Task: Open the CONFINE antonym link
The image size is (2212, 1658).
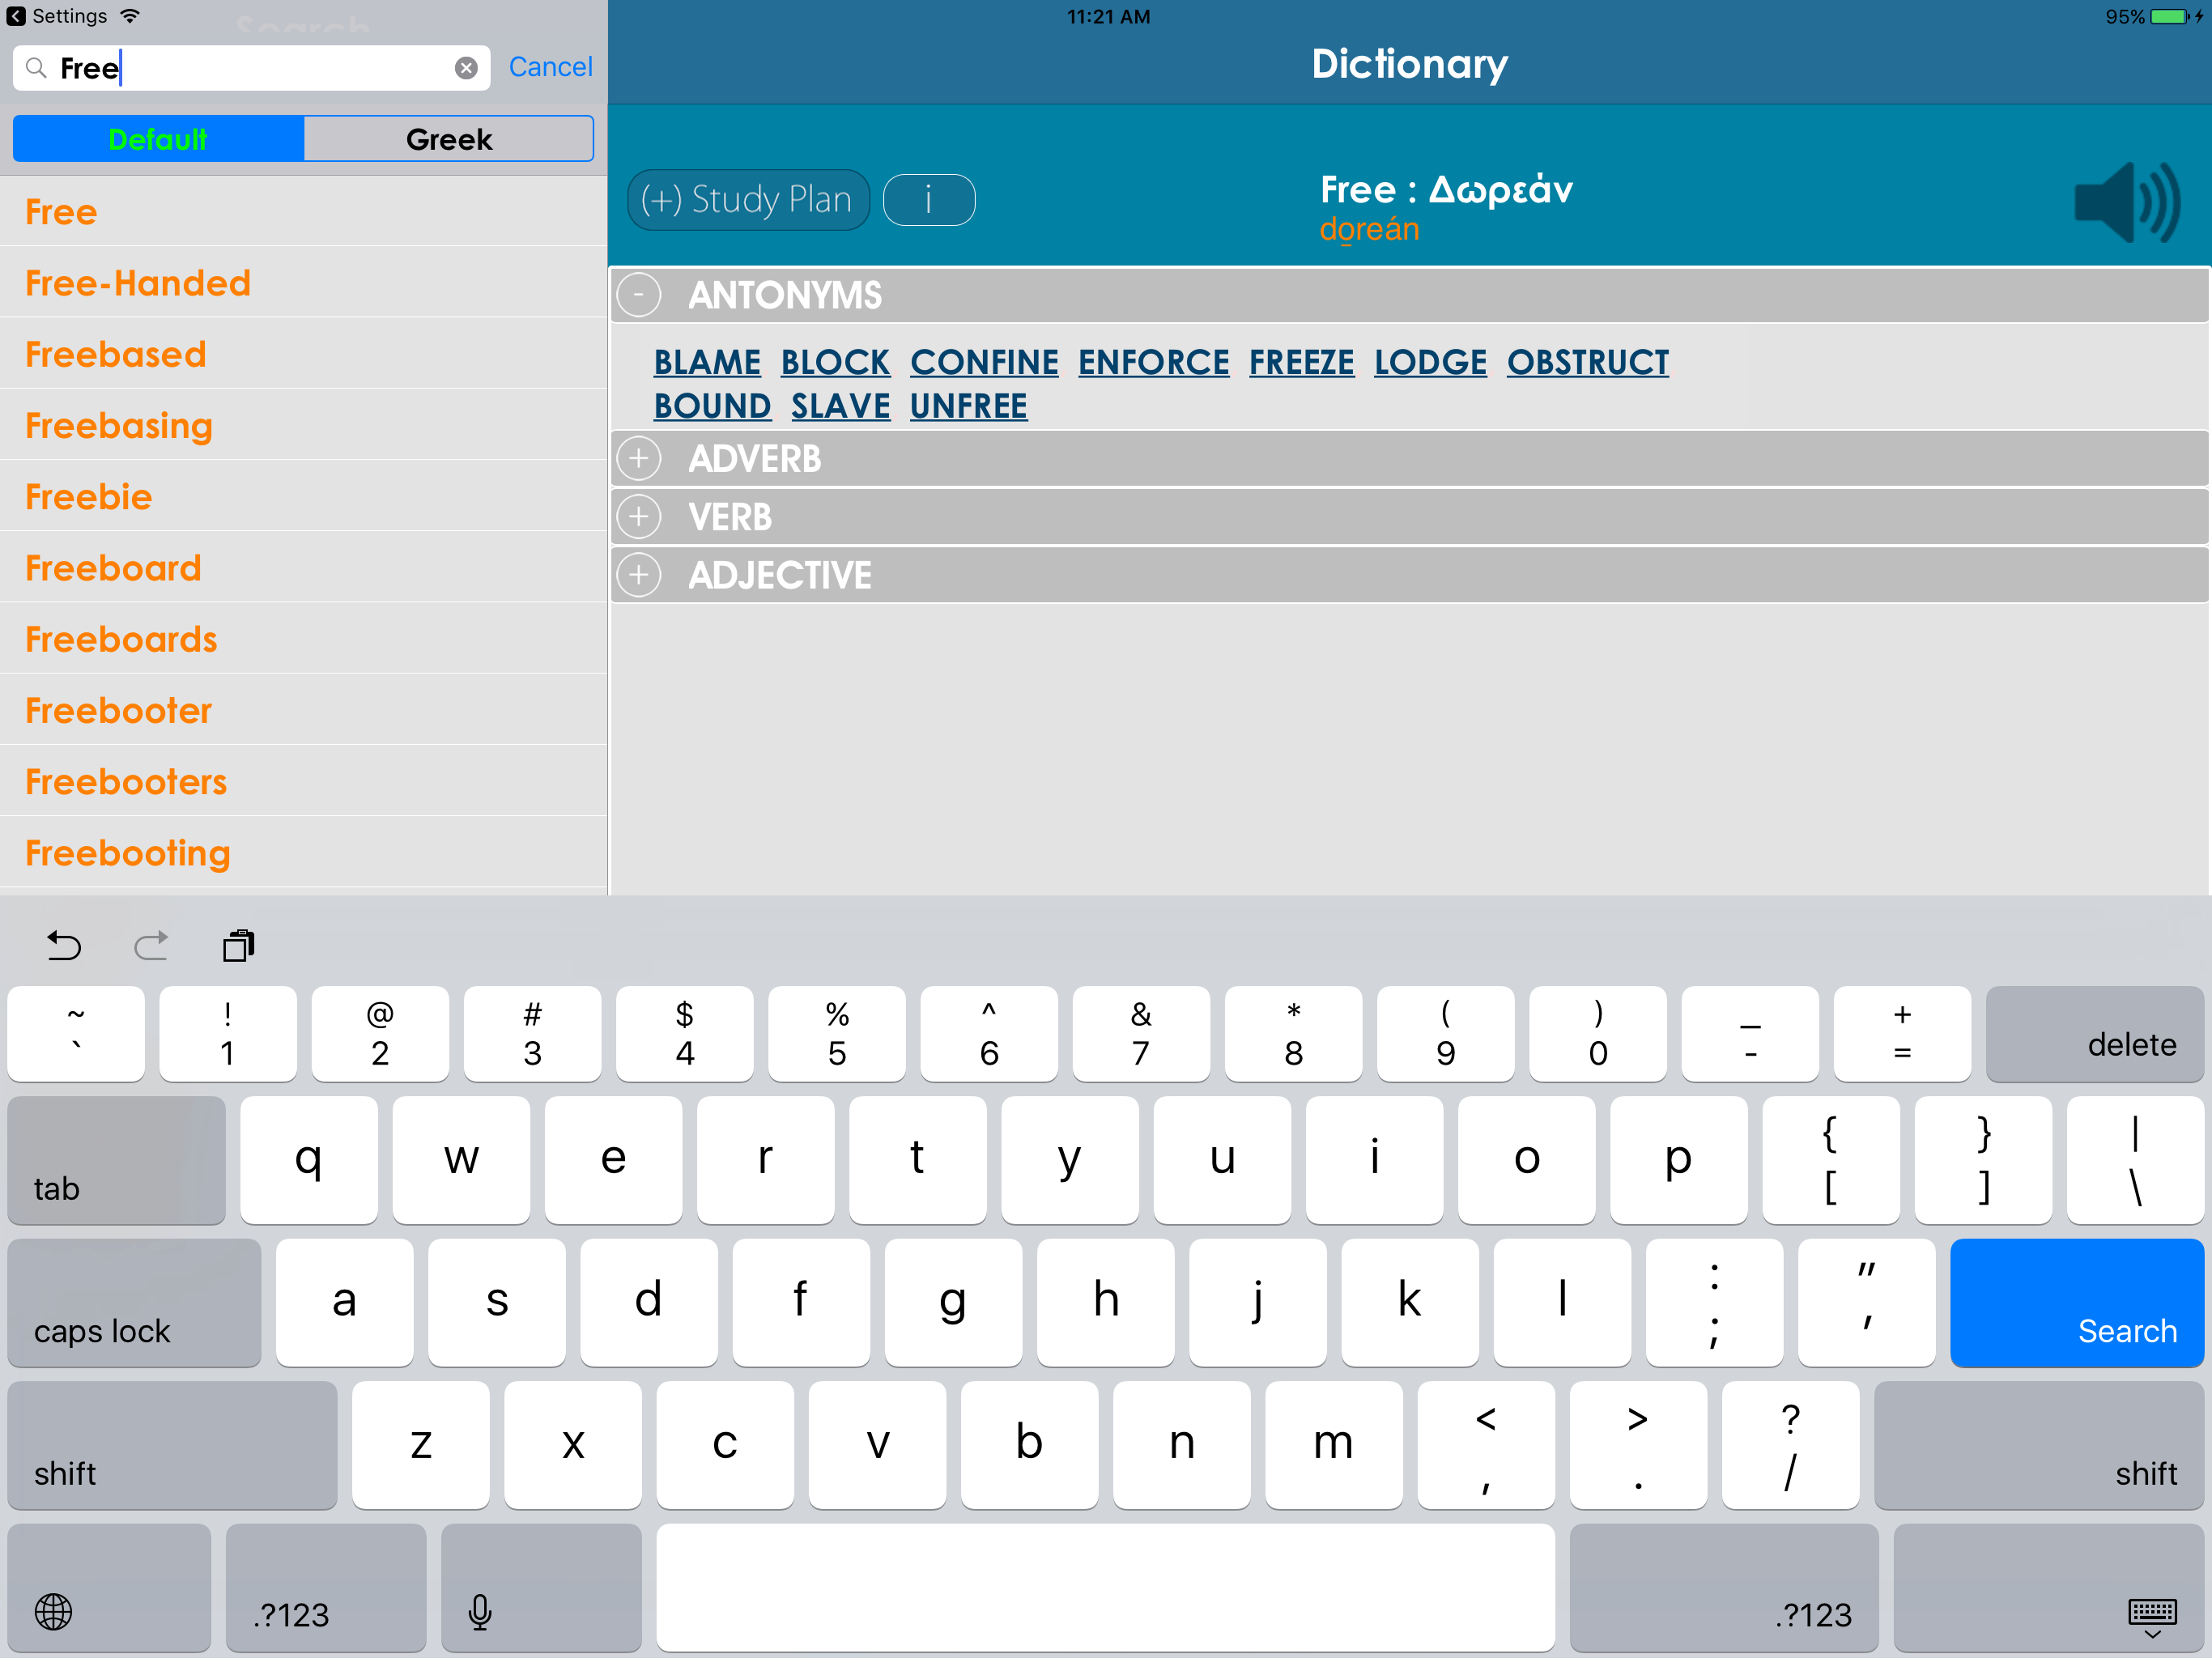Action: click(983, 362)
